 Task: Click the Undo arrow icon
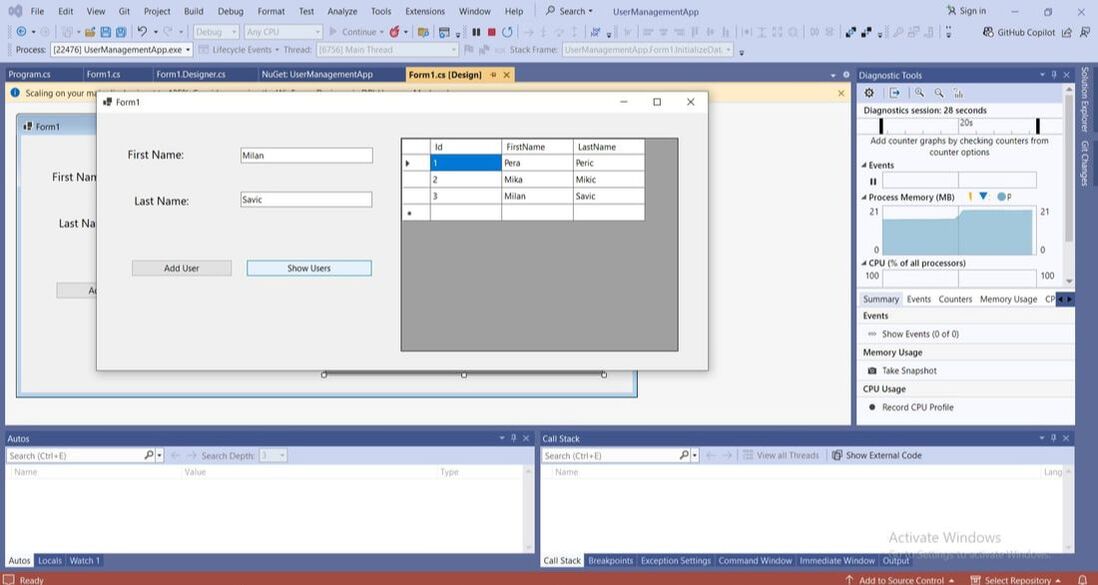pos(142,32)
